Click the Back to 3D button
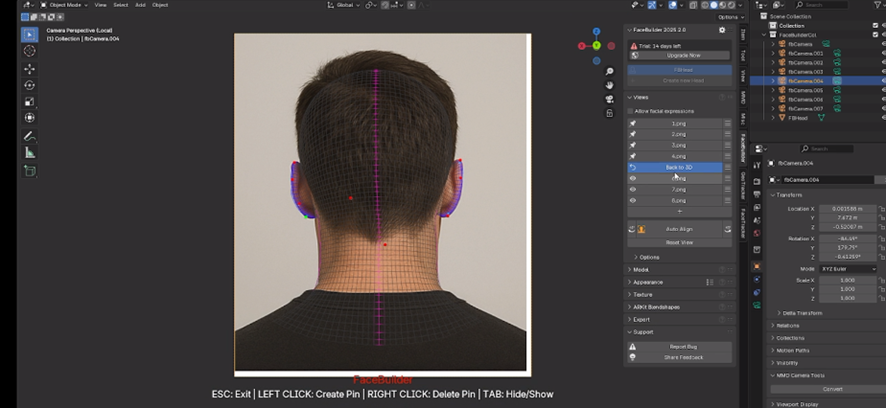Viewport: 886px width, 408px height. tap(679, 167)
